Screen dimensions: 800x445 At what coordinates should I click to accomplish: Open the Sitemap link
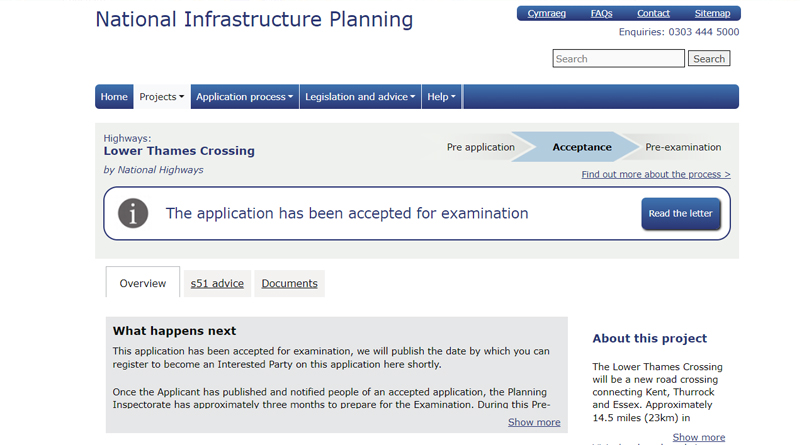click(x=712, y=13)
